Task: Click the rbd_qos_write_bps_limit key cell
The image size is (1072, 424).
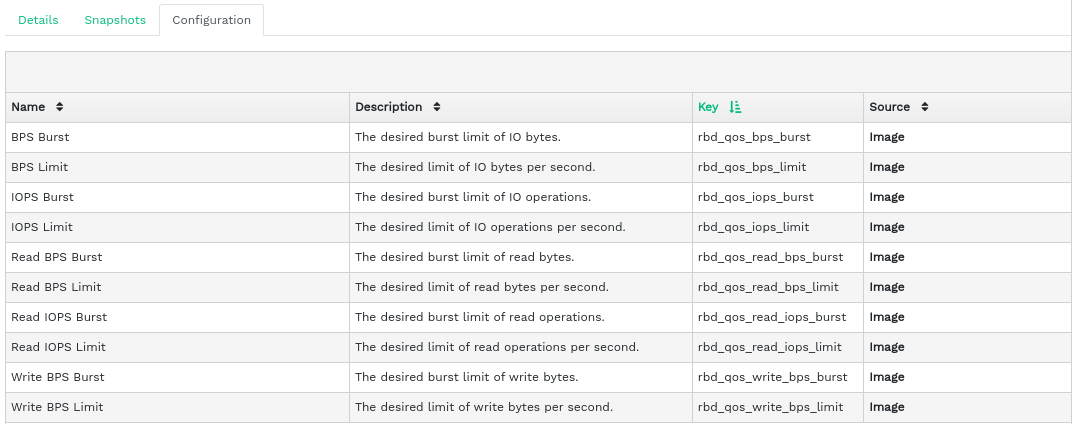Action: tap(770, 407)
